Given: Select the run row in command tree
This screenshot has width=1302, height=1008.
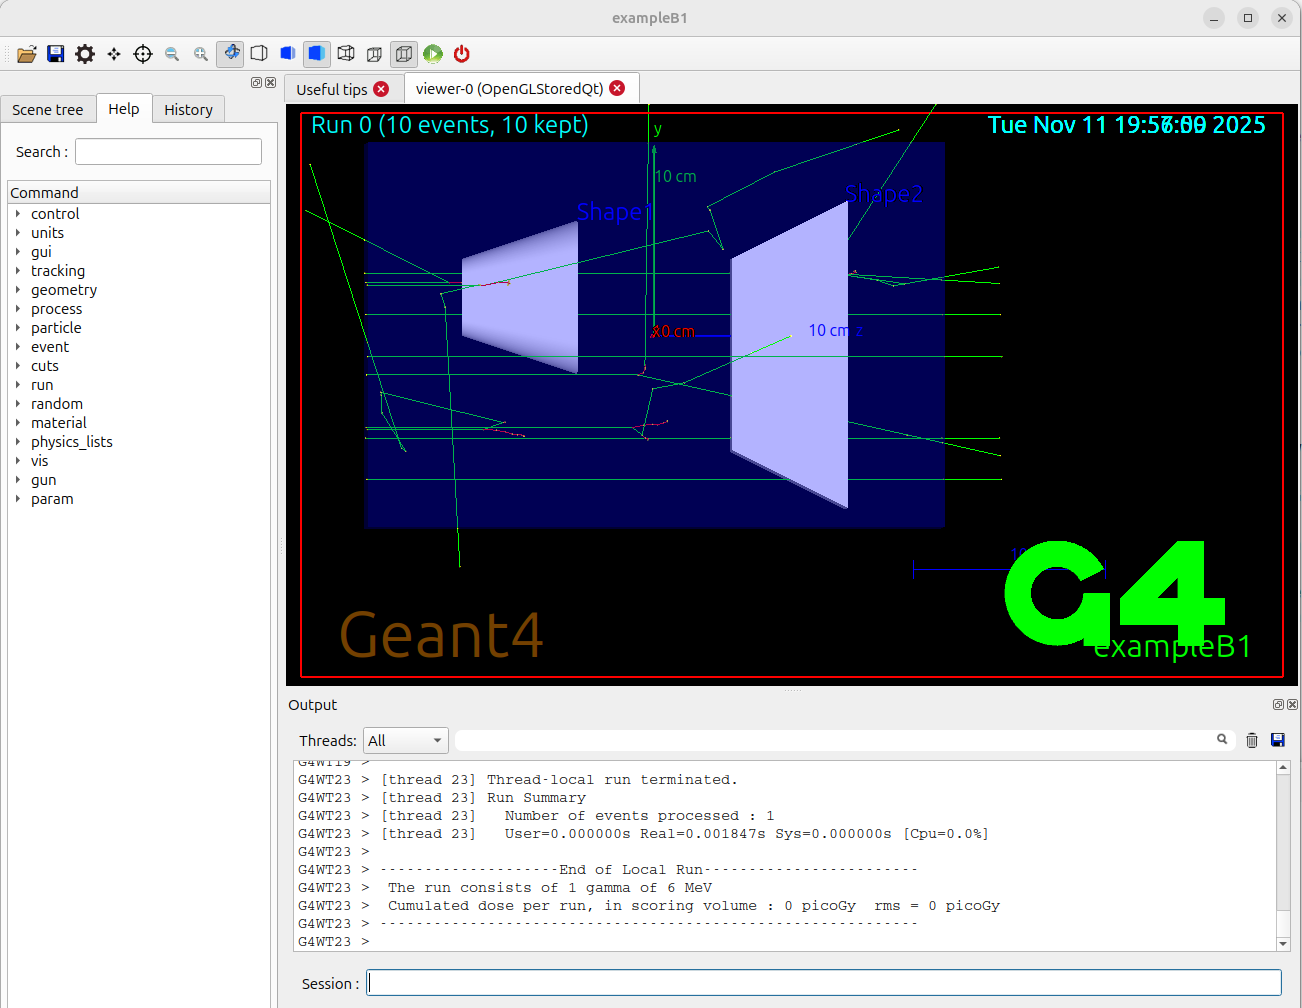Looking at the screenshot, I should 139,385.
